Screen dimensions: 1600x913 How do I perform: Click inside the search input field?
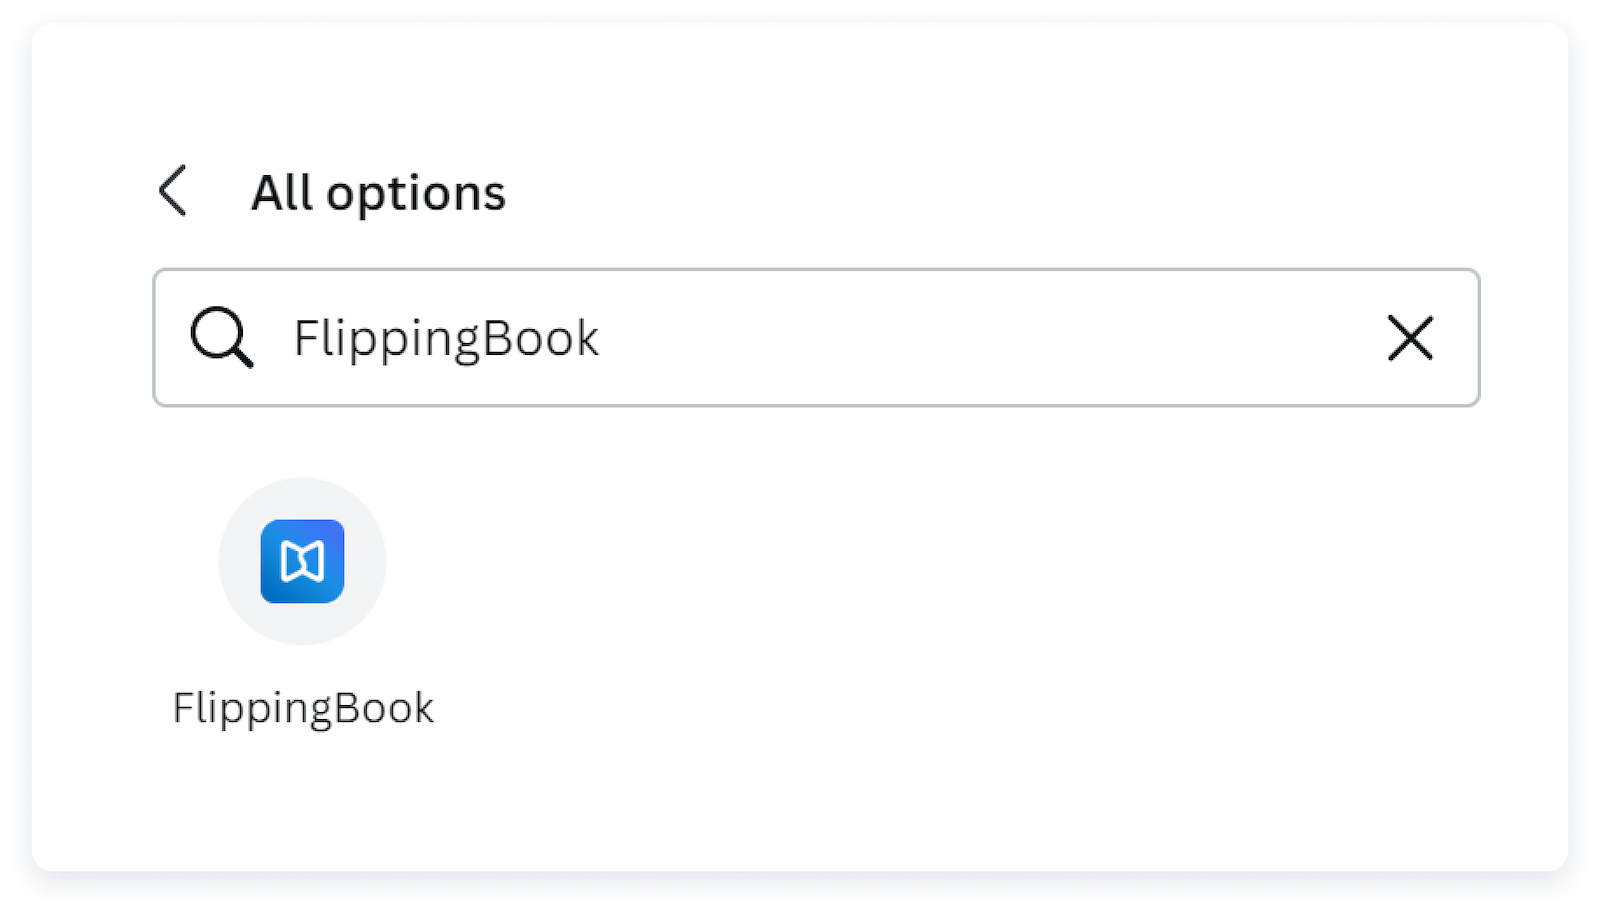click(x=800, y=338)
